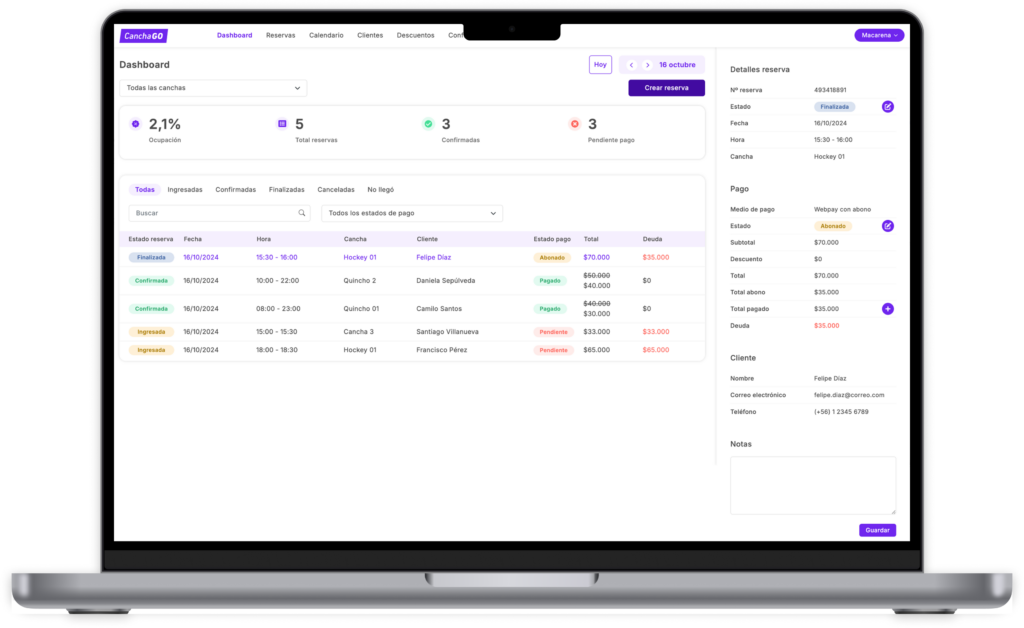Screen dimensions: 1024x628
Task: Open the Macarena user menu
Action: 879,35
